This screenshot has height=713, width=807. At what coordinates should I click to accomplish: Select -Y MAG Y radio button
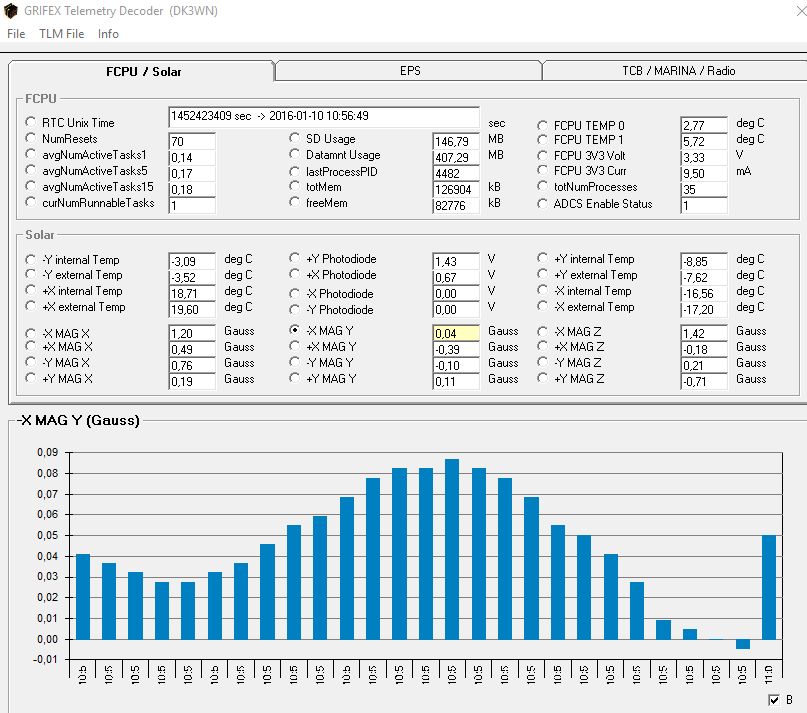(294, 362)
